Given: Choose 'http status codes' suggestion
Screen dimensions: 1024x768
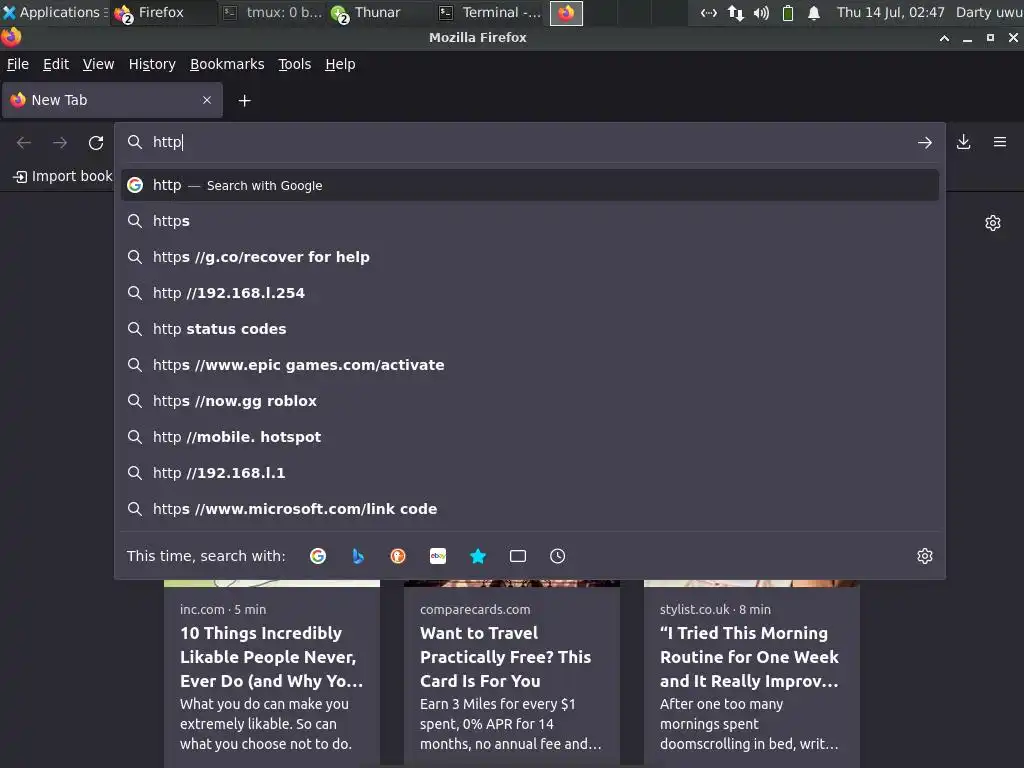Looking at the screenshot, I should (x=530, y=328).
